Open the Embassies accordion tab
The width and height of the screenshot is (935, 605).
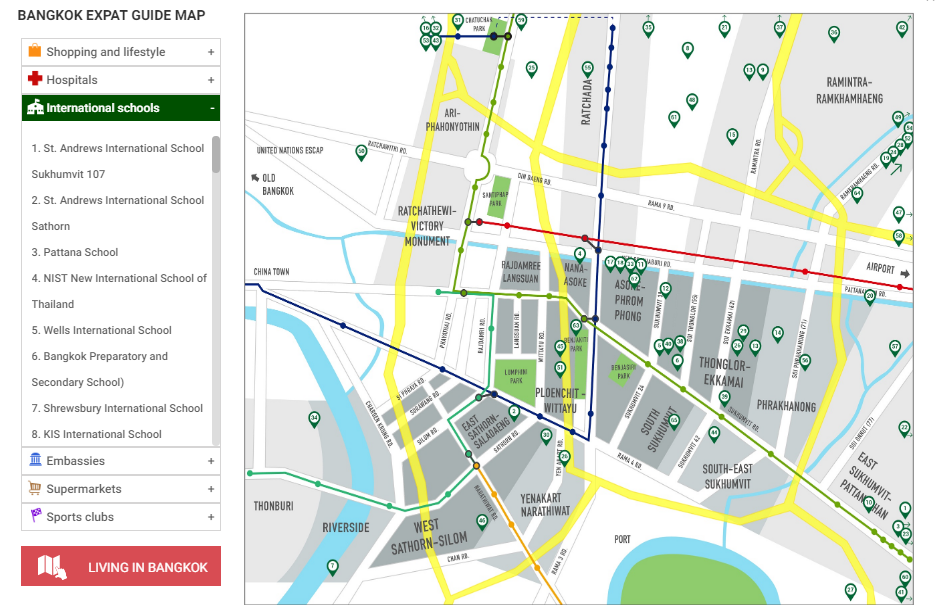coord(120,461)
